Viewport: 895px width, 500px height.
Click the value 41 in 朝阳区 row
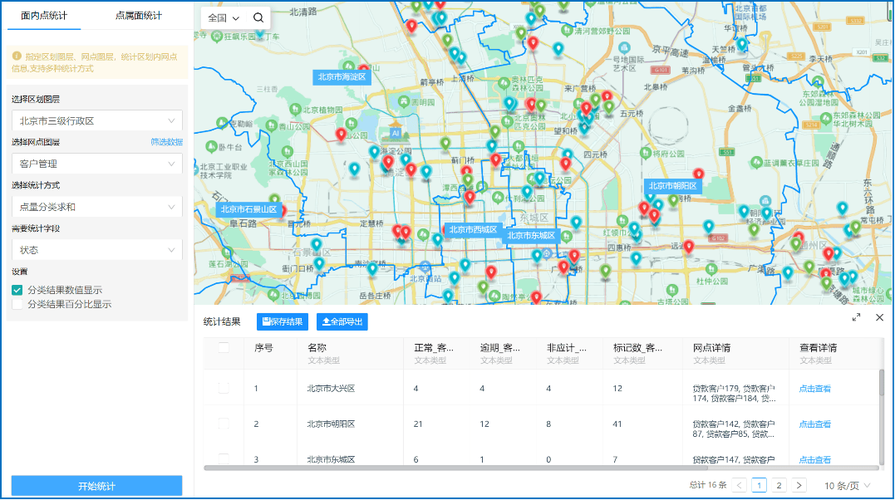(x=617, y=424)
